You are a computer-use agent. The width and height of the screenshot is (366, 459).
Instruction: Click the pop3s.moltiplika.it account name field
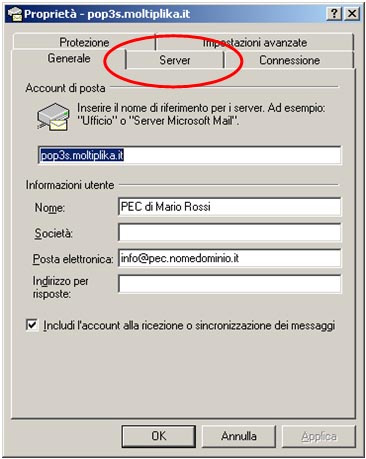click(x=190, y=155)
